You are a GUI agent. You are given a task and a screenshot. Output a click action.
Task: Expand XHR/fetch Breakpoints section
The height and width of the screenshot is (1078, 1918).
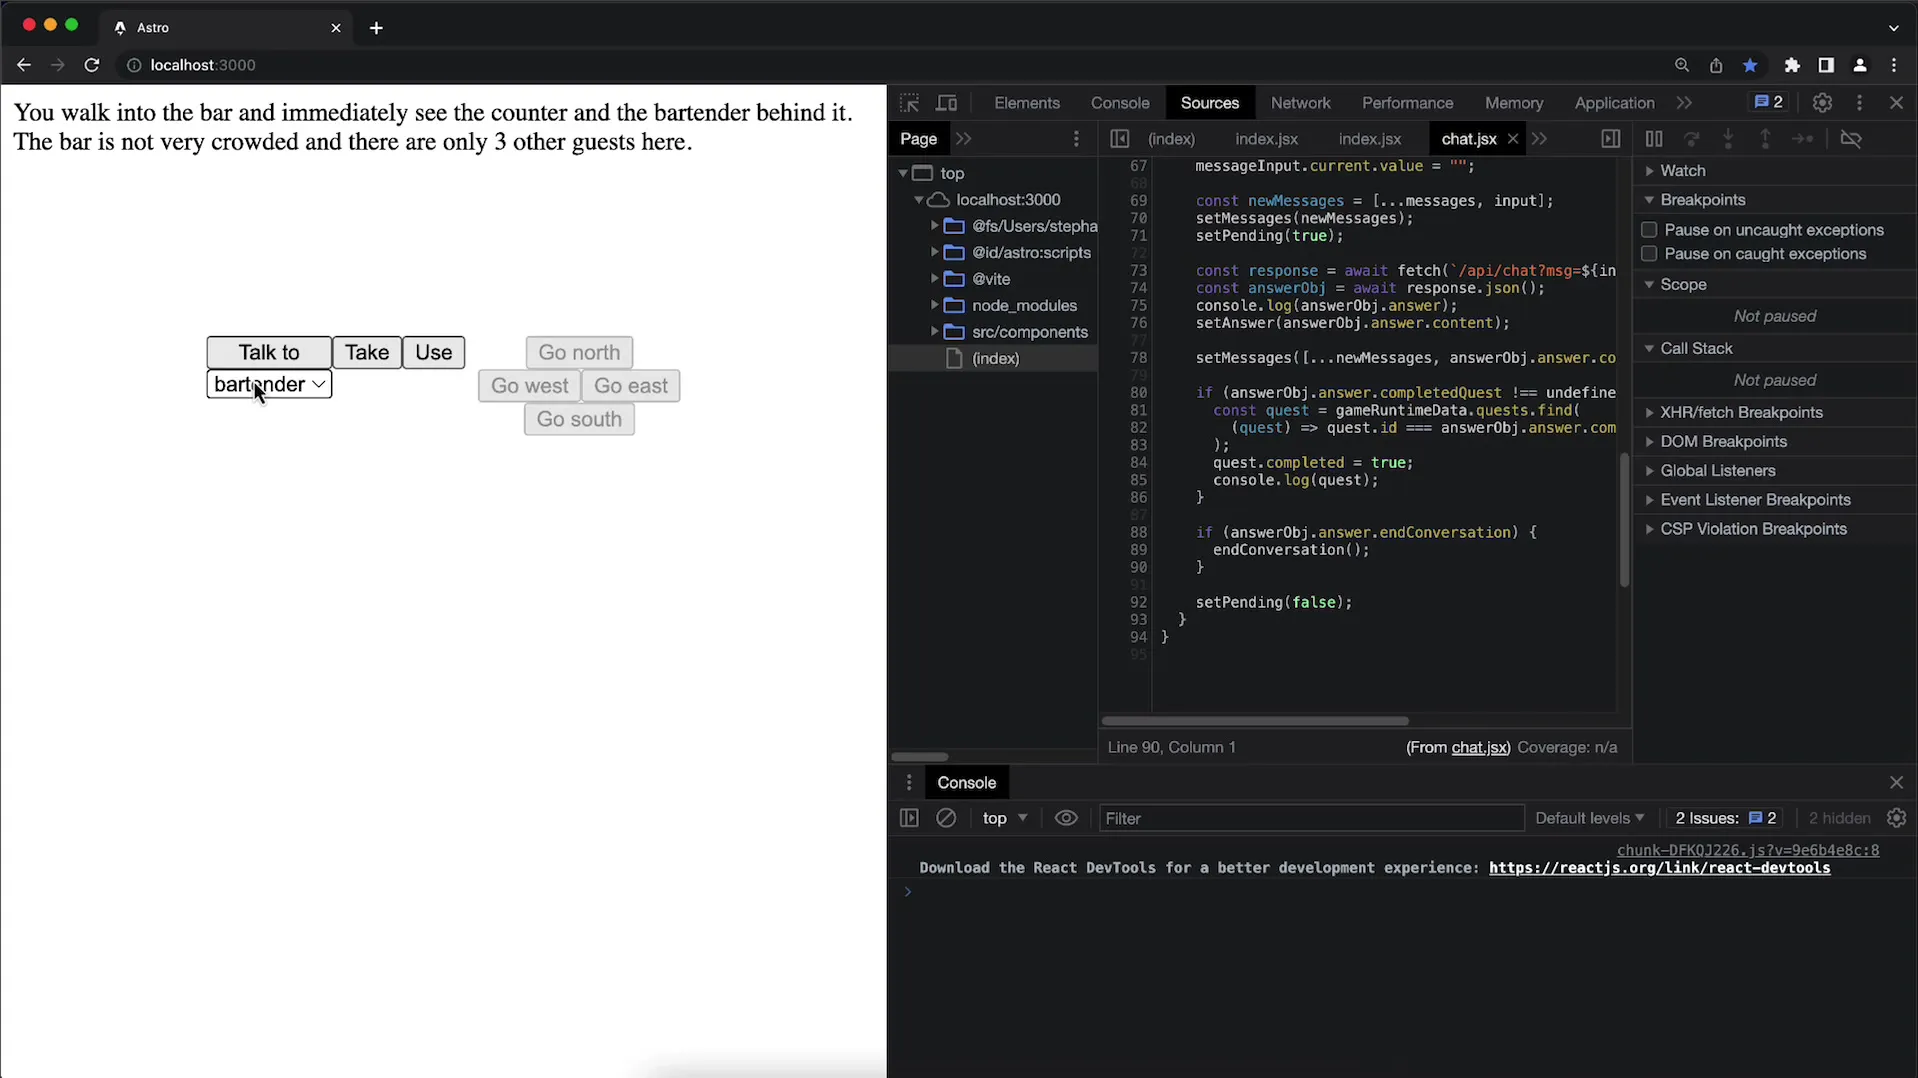[x=1741, y=413]
